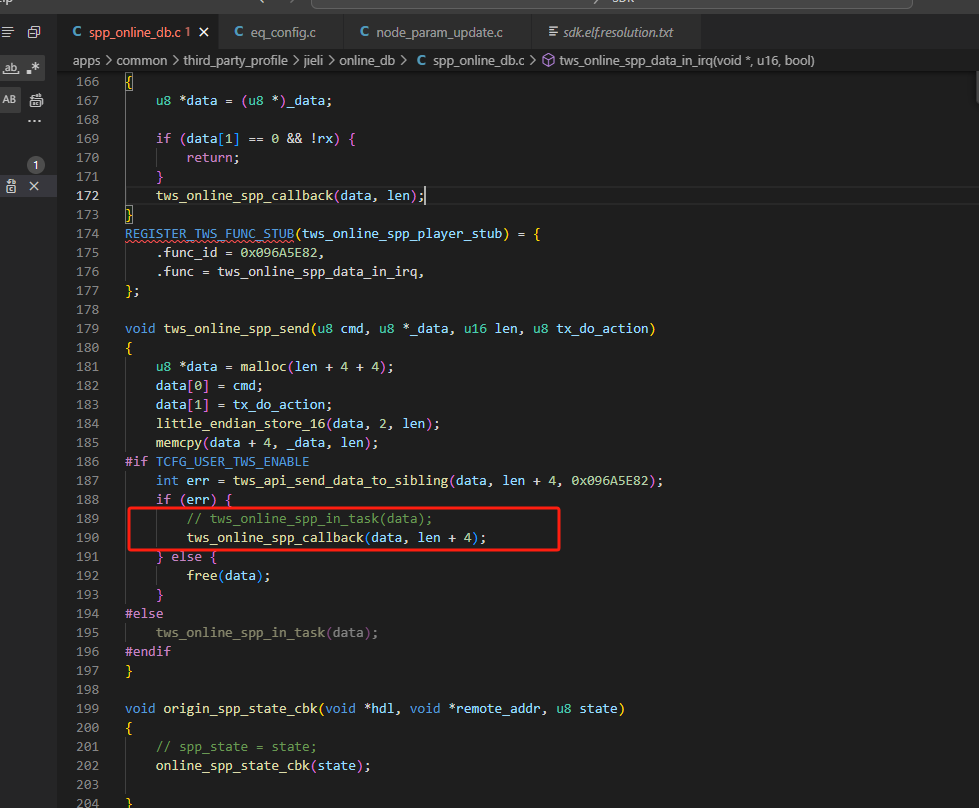
Task: Click malloc call on line 181
Action: [263, 367]
